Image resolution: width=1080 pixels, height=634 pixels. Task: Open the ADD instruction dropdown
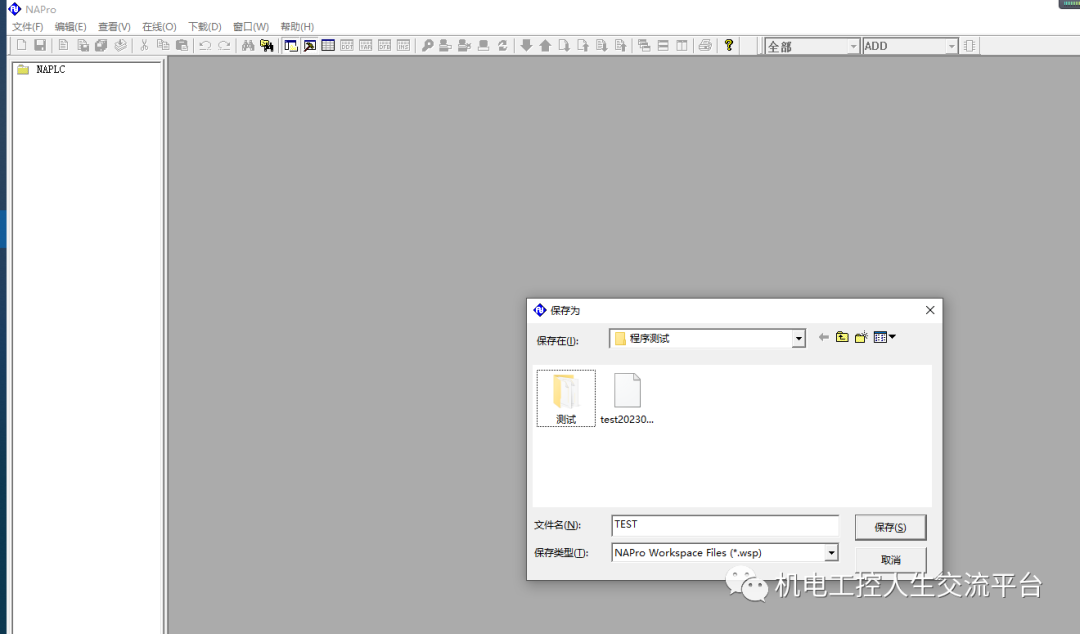click(x=951, y=46)
